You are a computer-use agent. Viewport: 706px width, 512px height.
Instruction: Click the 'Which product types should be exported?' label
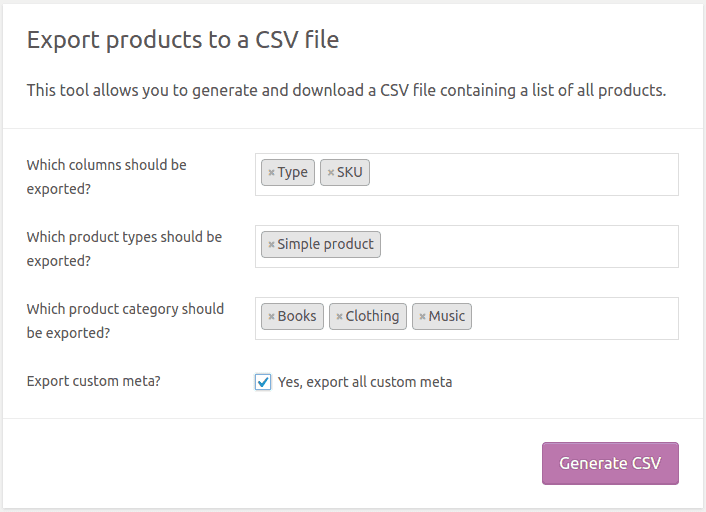coord(124,248)
